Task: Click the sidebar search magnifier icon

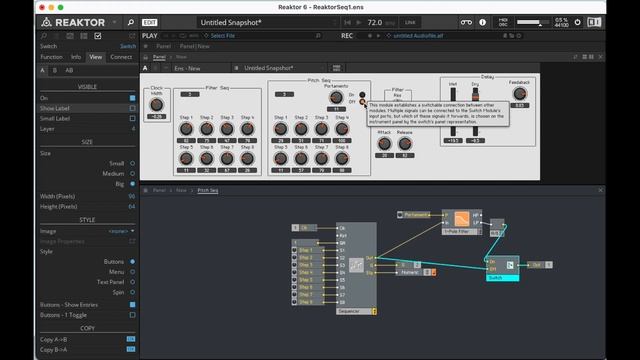Action: pyautogui.click(x=44, y=36)
